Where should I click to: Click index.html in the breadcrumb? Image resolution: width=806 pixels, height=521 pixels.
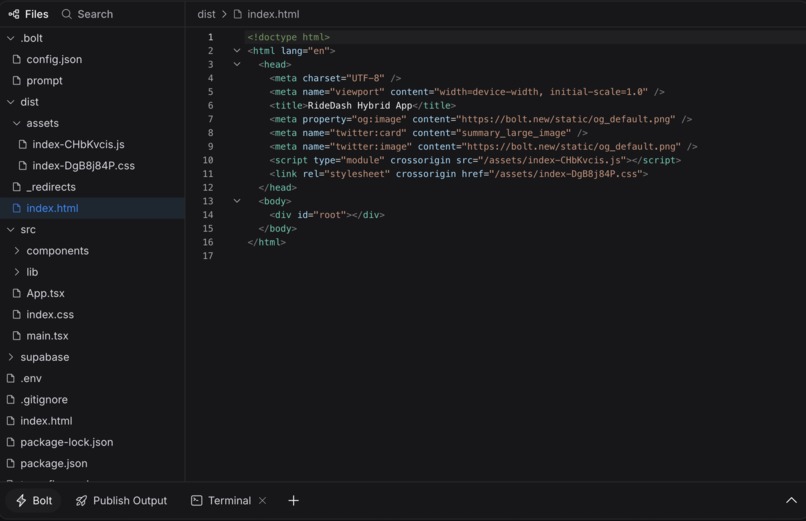[x=273, y=14]
